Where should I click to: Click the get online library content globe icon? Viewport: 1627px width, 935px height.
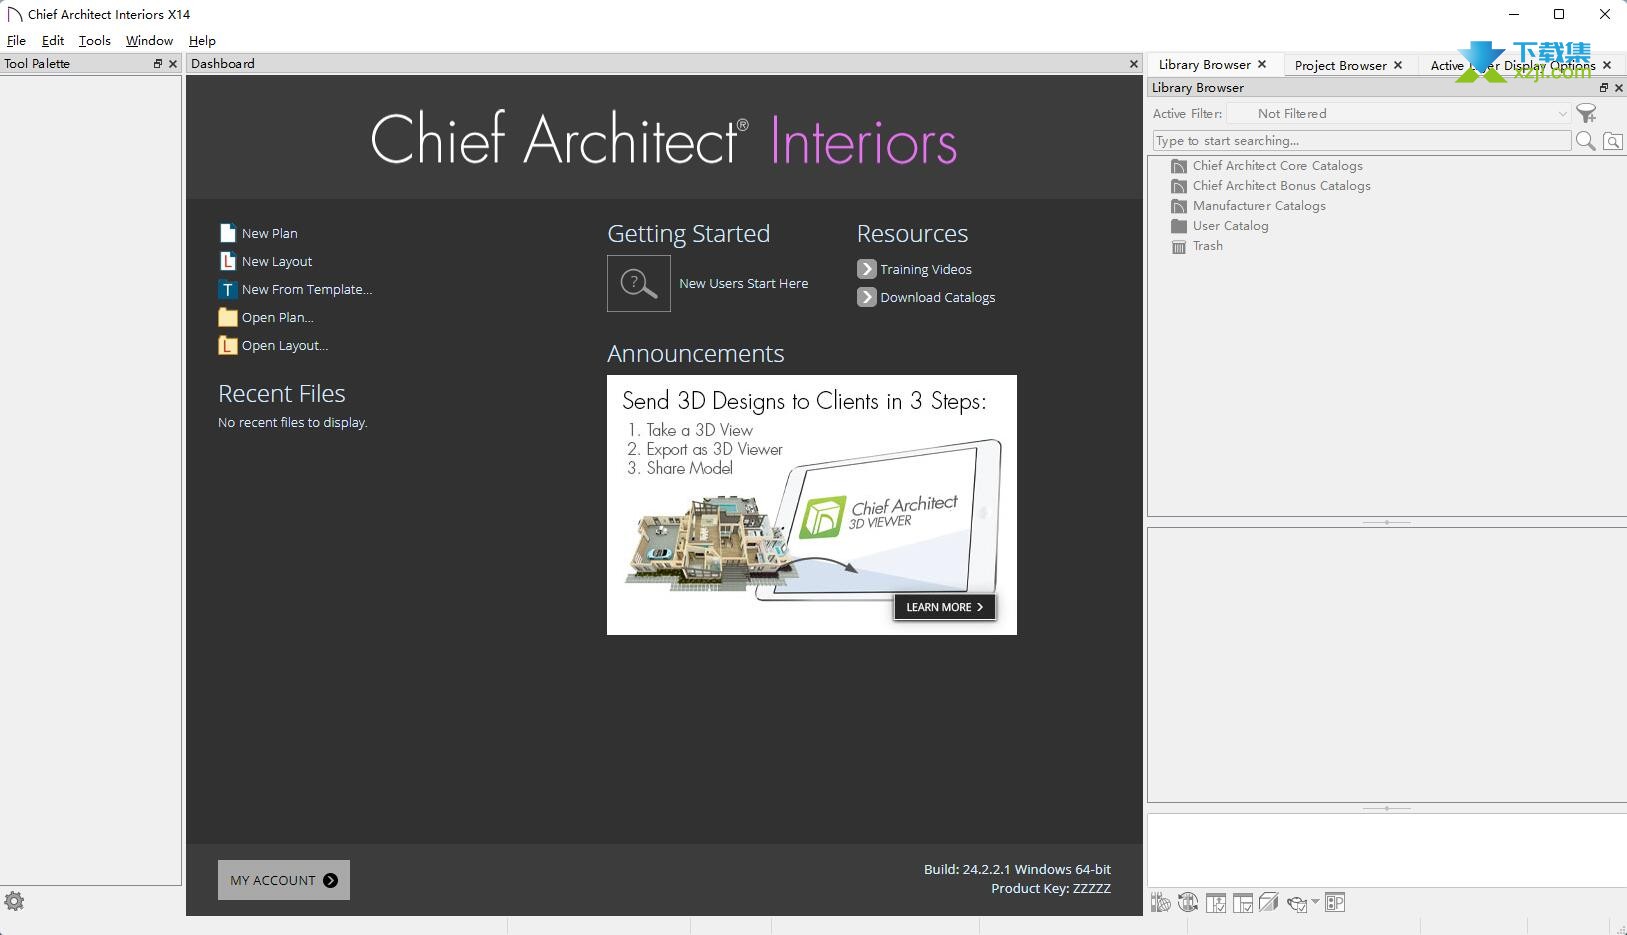[x=1160, y=903]
